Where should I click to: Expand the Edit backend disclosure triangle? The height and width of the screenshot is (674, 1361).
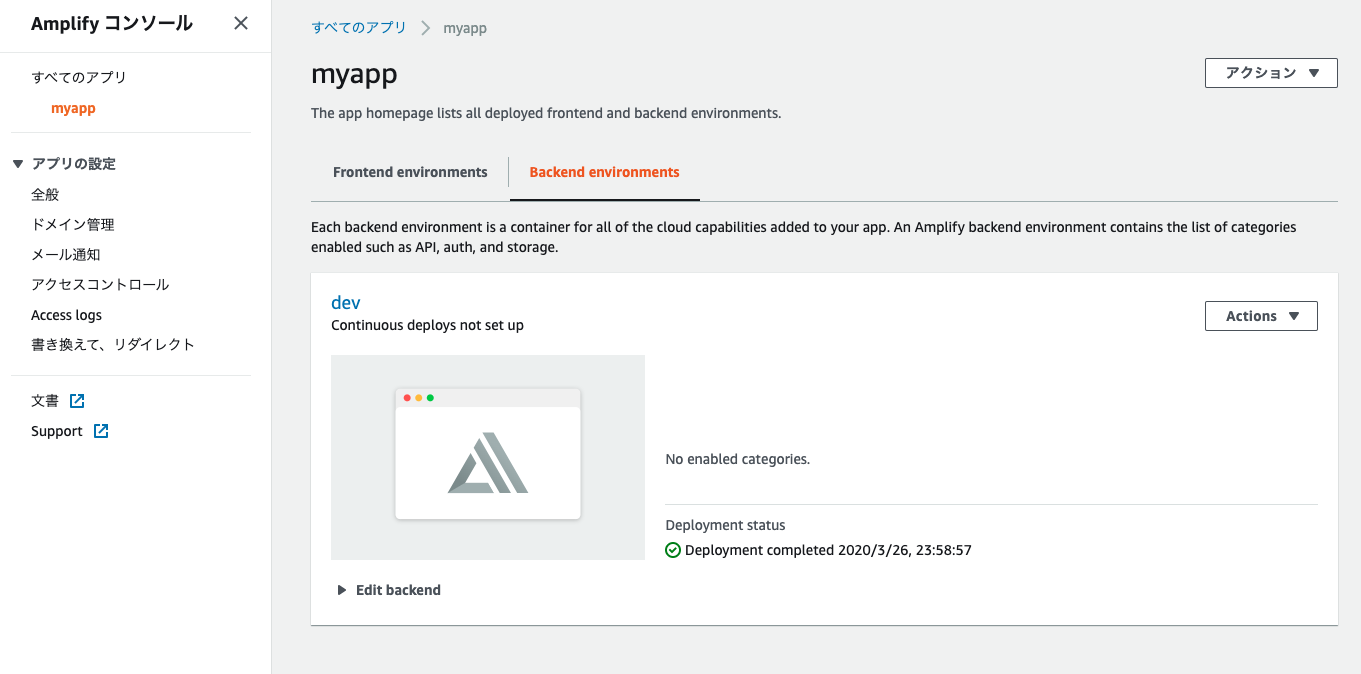pos(340,589)
